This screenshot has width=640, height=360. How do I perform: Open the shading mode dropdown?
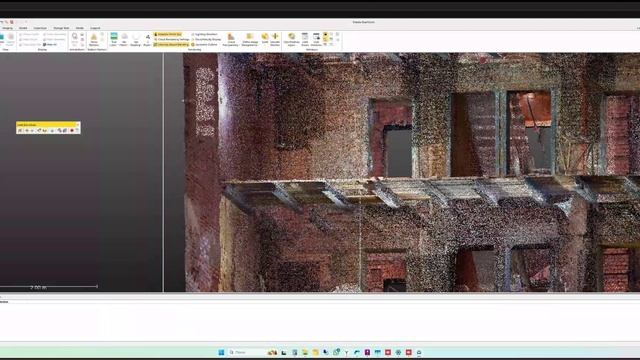pyautogui.click(x=136, y=40)
